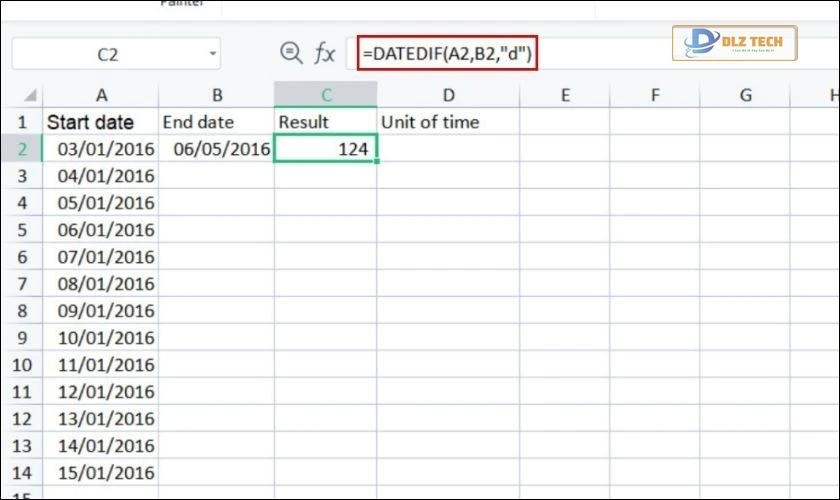The height and width of the screenshot is (500, 840).
Task: Select column B header
Action: (x=216, y=95)
